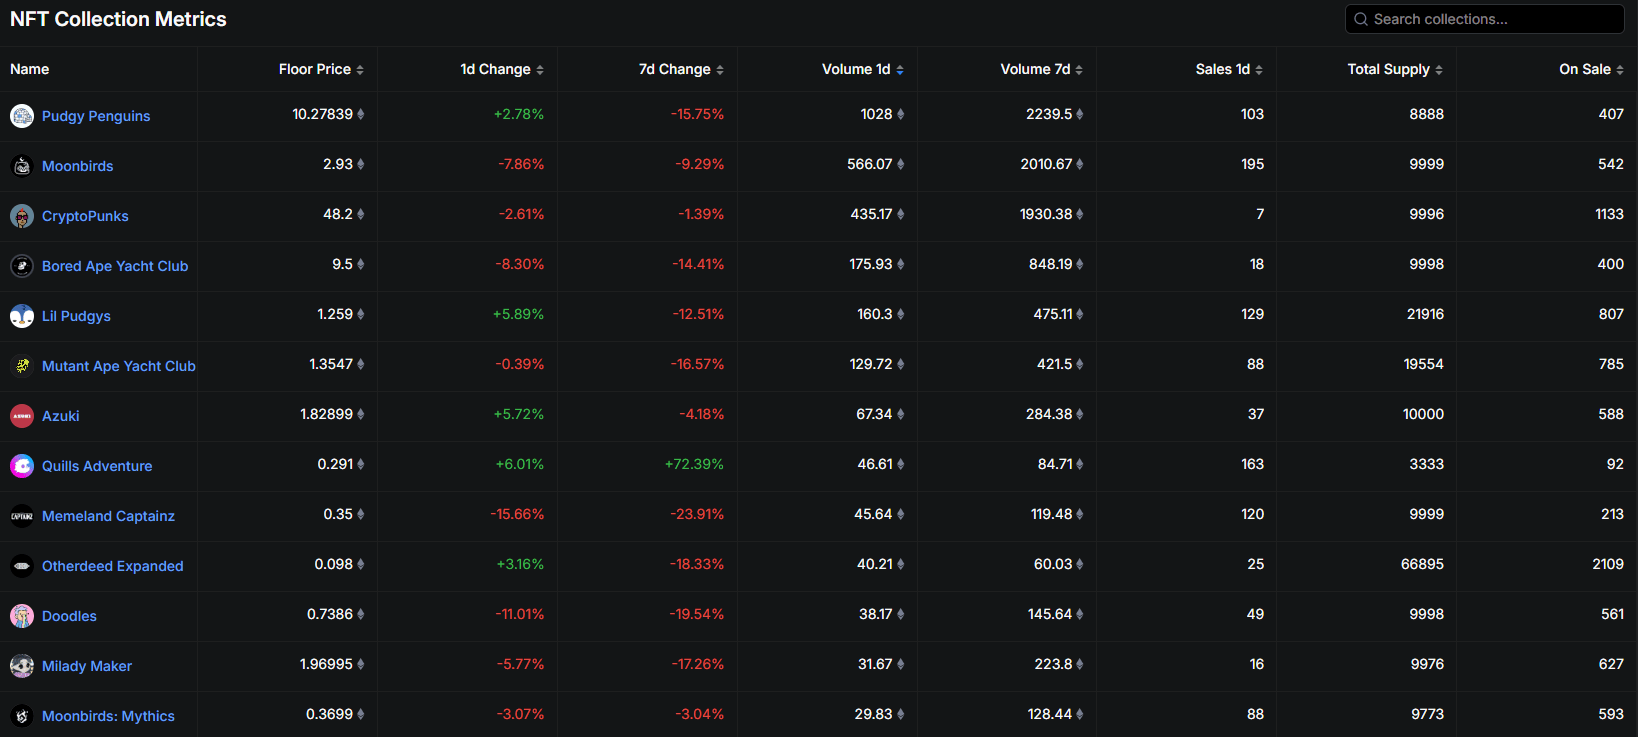Image resolution: width=1638 pixels, height=737 pixels.
Task: Select the 1.96995 floor price value
Action: [x=326, y=664]
